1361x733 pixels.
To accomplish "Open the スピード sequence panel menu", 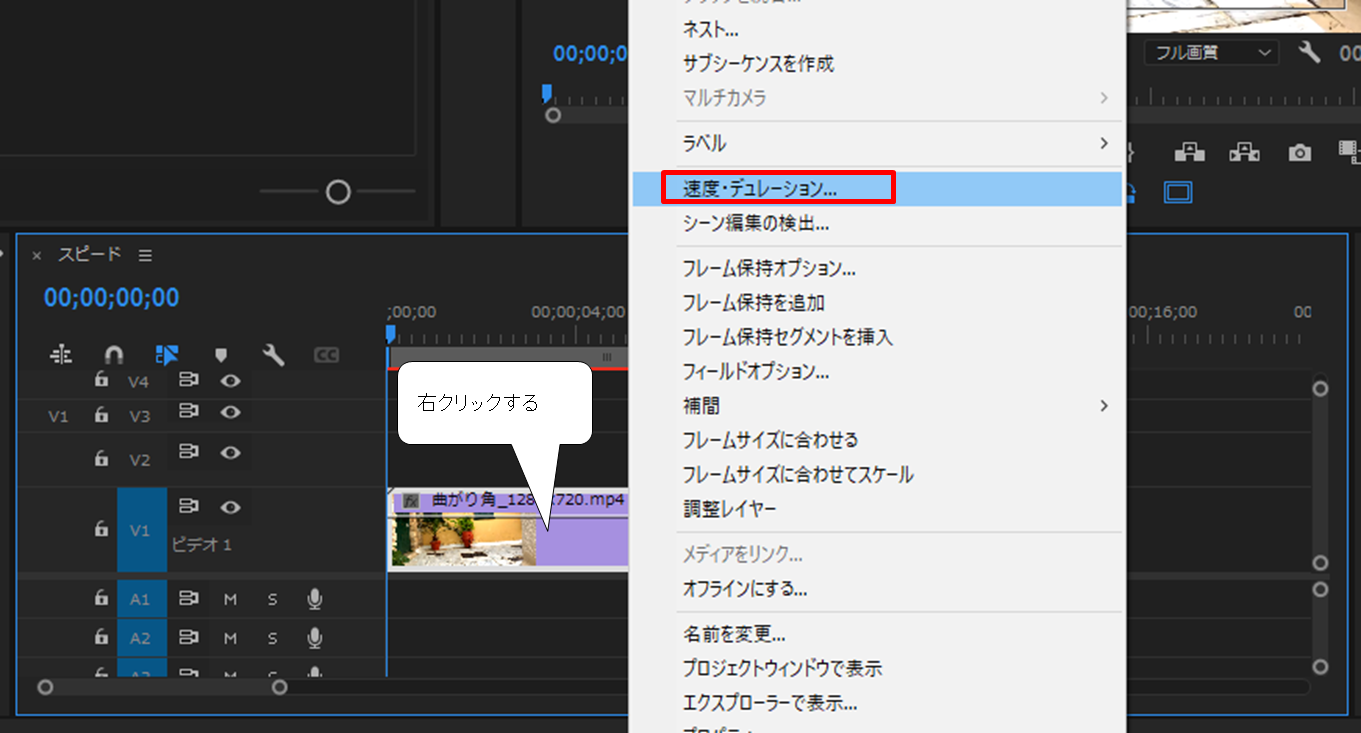I will click(146, 256).
